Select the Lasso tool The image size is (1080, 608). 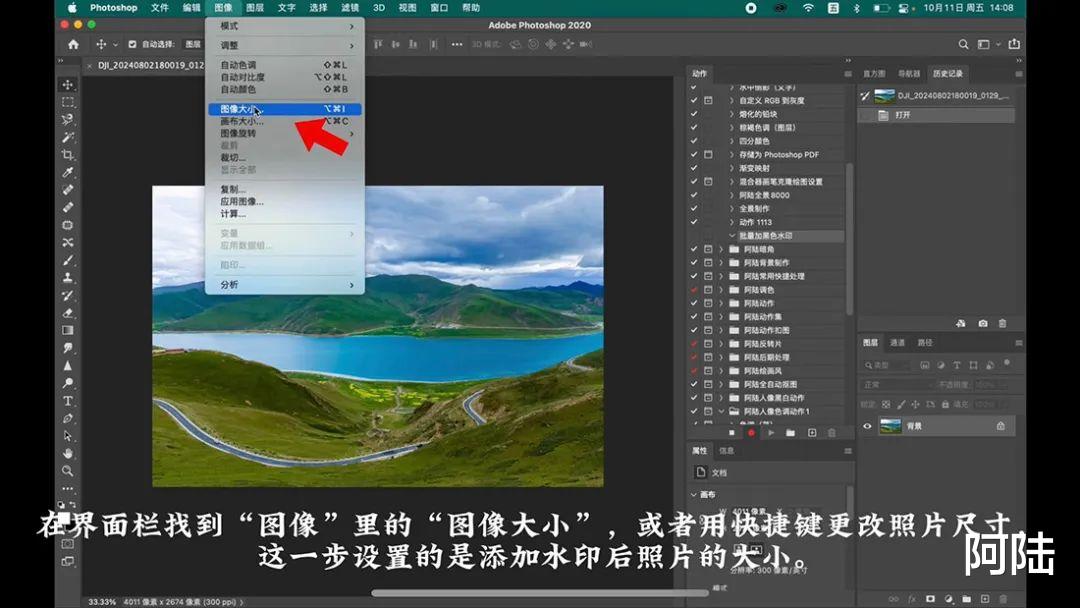68,119
